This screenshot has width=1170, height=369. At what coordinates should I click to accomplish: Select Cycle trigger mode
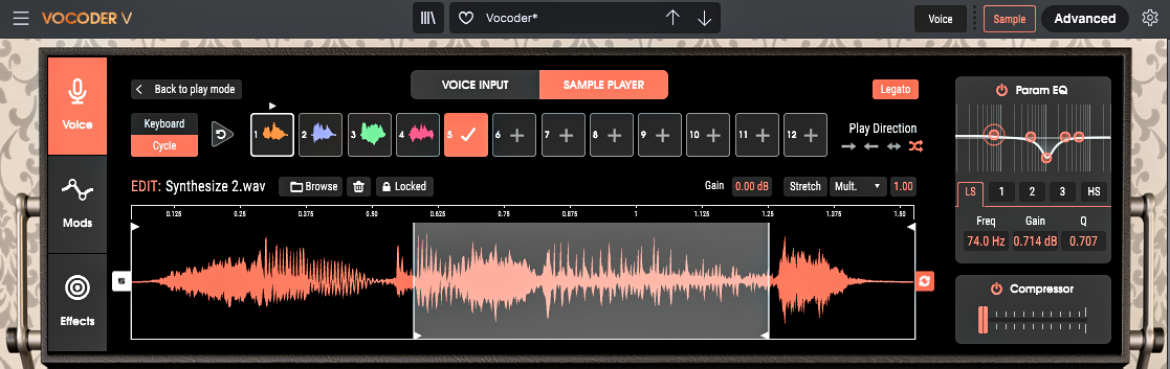pos(164,146)
